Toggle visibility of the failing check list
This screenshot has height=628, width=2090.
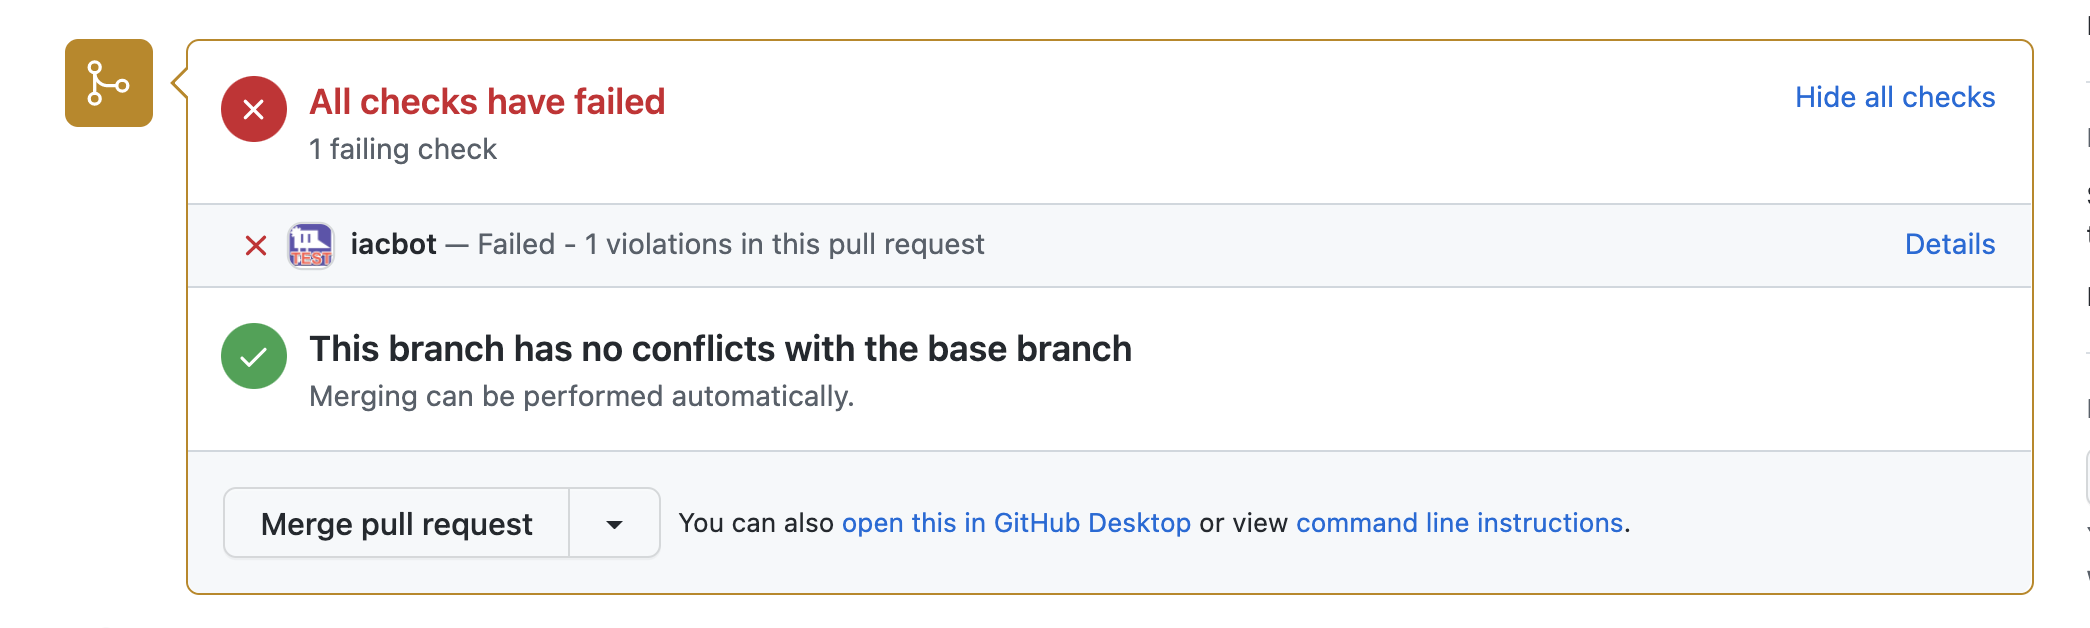[x=1894, y=97]
